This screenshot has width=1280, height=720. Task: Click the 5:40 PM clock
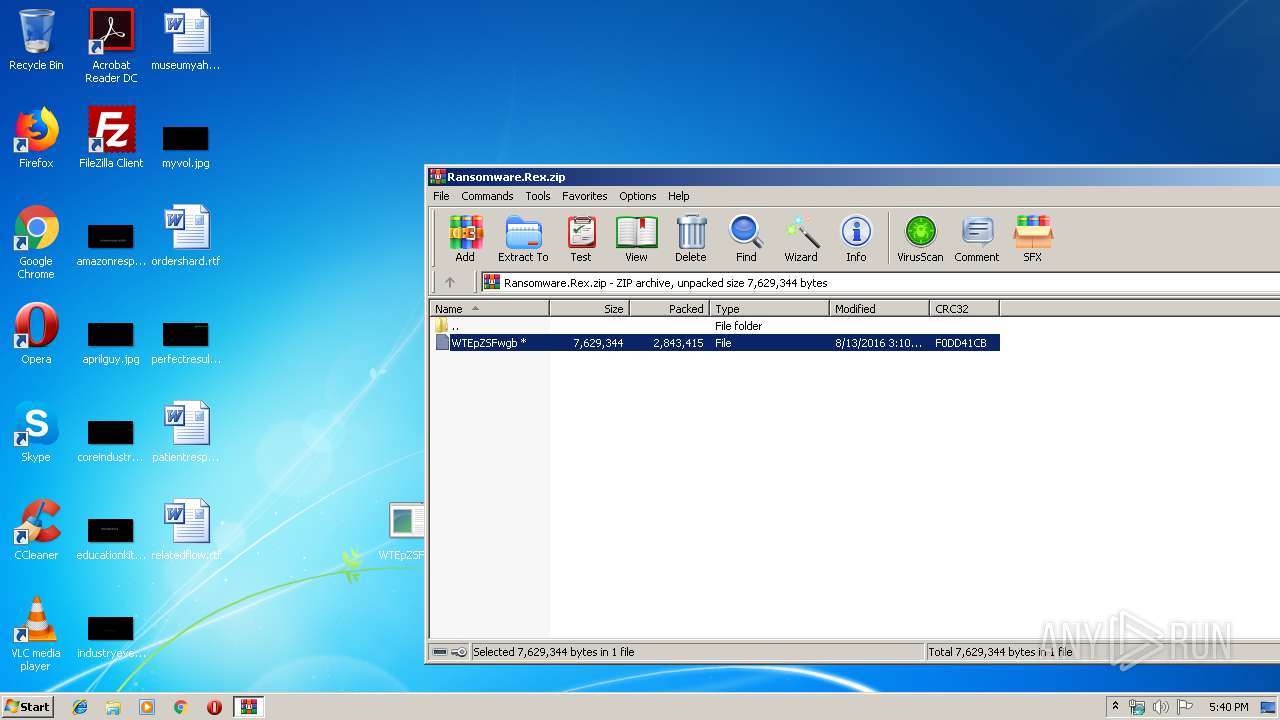[x=1228, y=707]
